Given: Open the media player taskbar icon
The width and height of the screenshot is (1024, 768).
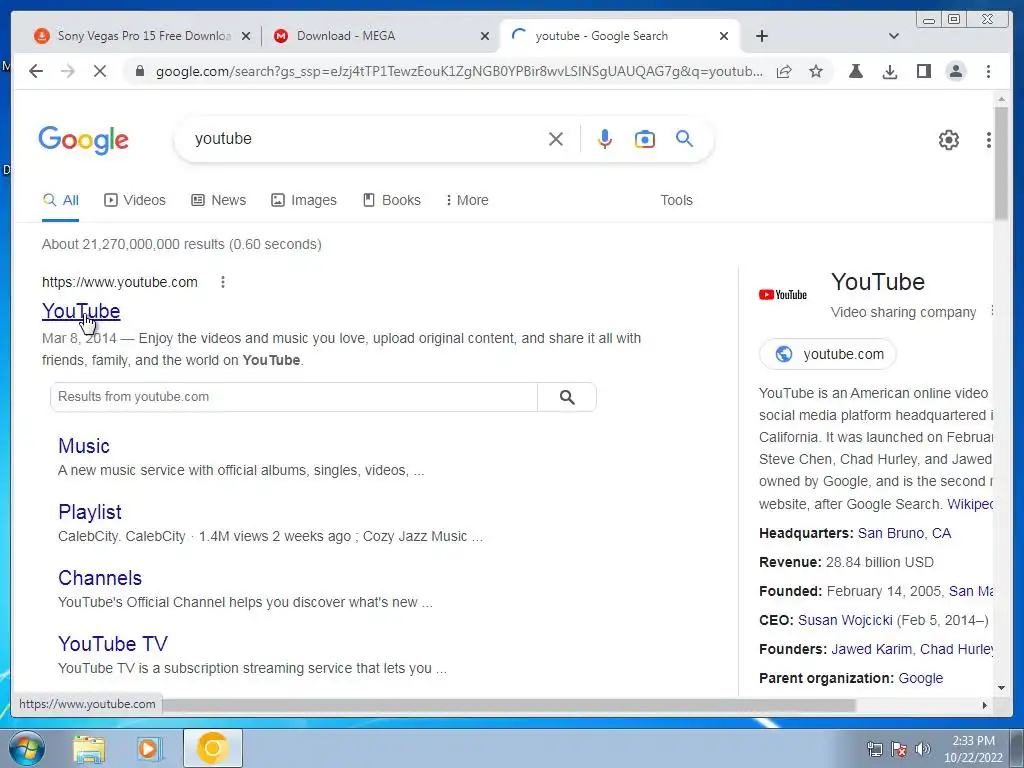Looking at the screenshot, I should click(x=149, y=749).
